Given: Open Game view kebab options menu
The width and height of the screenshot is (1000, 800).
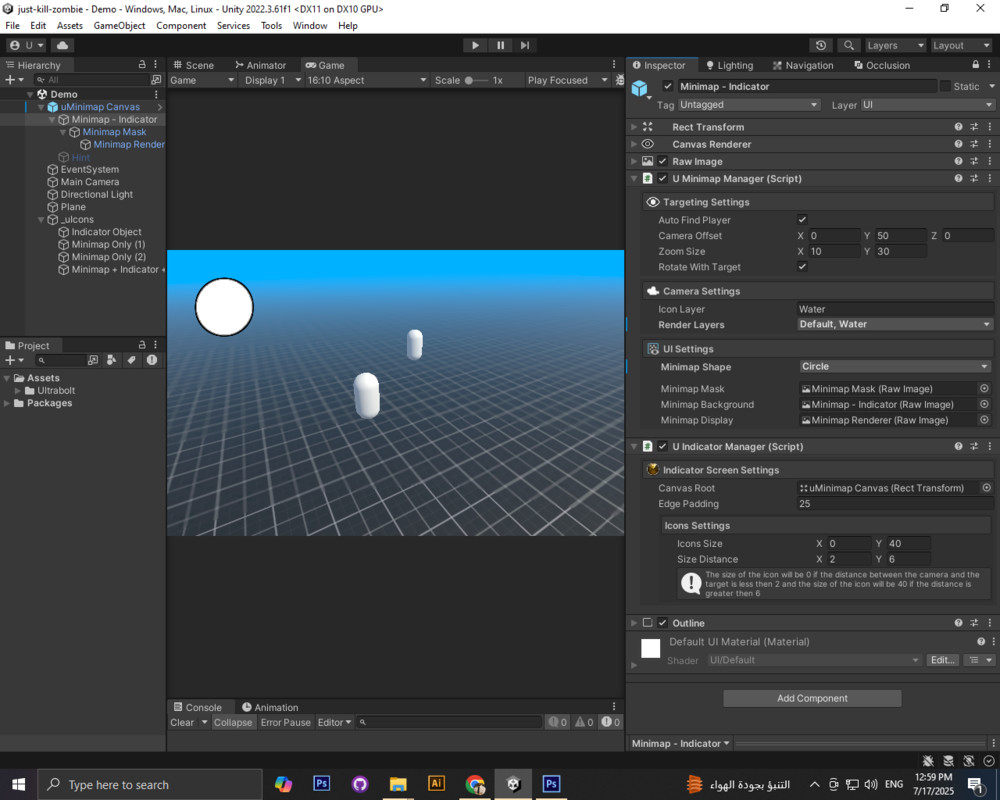Looking at the screenshot, I should (614, 64).
